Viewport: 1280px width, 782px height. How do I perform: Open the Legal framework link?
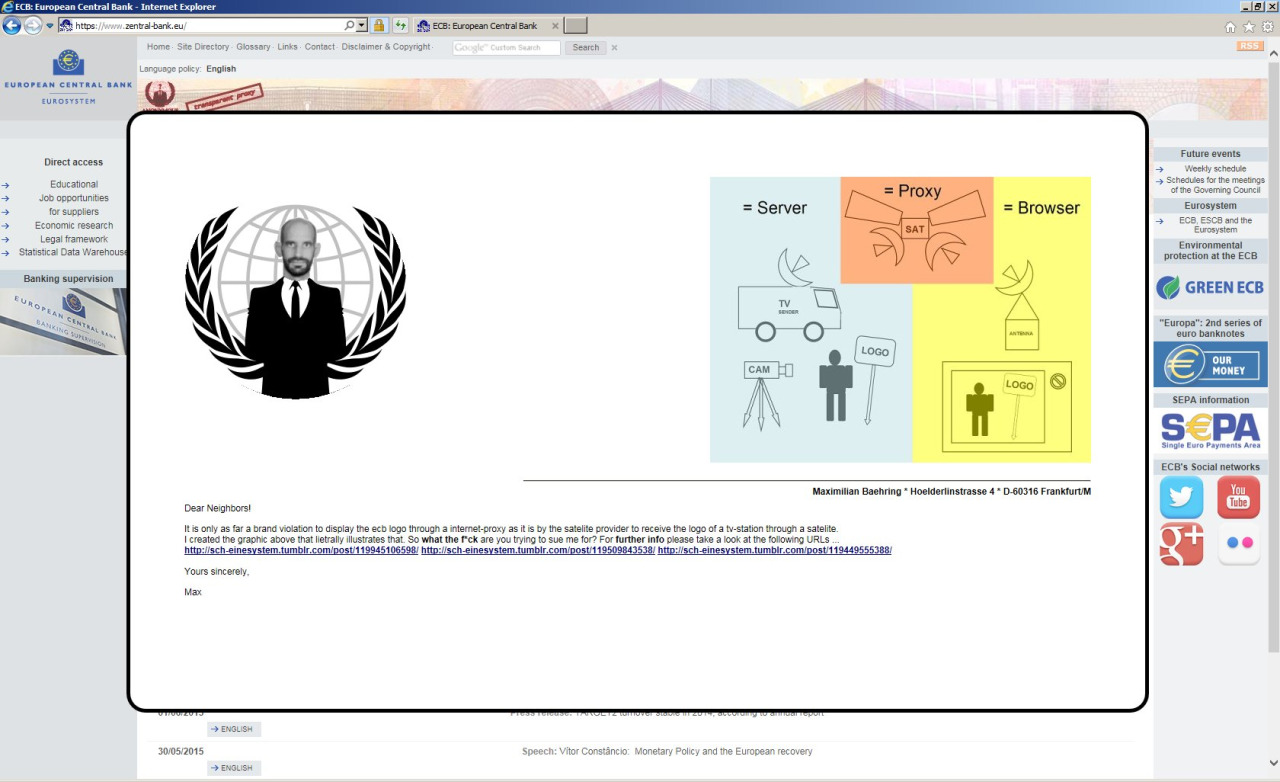click(74, 239)
